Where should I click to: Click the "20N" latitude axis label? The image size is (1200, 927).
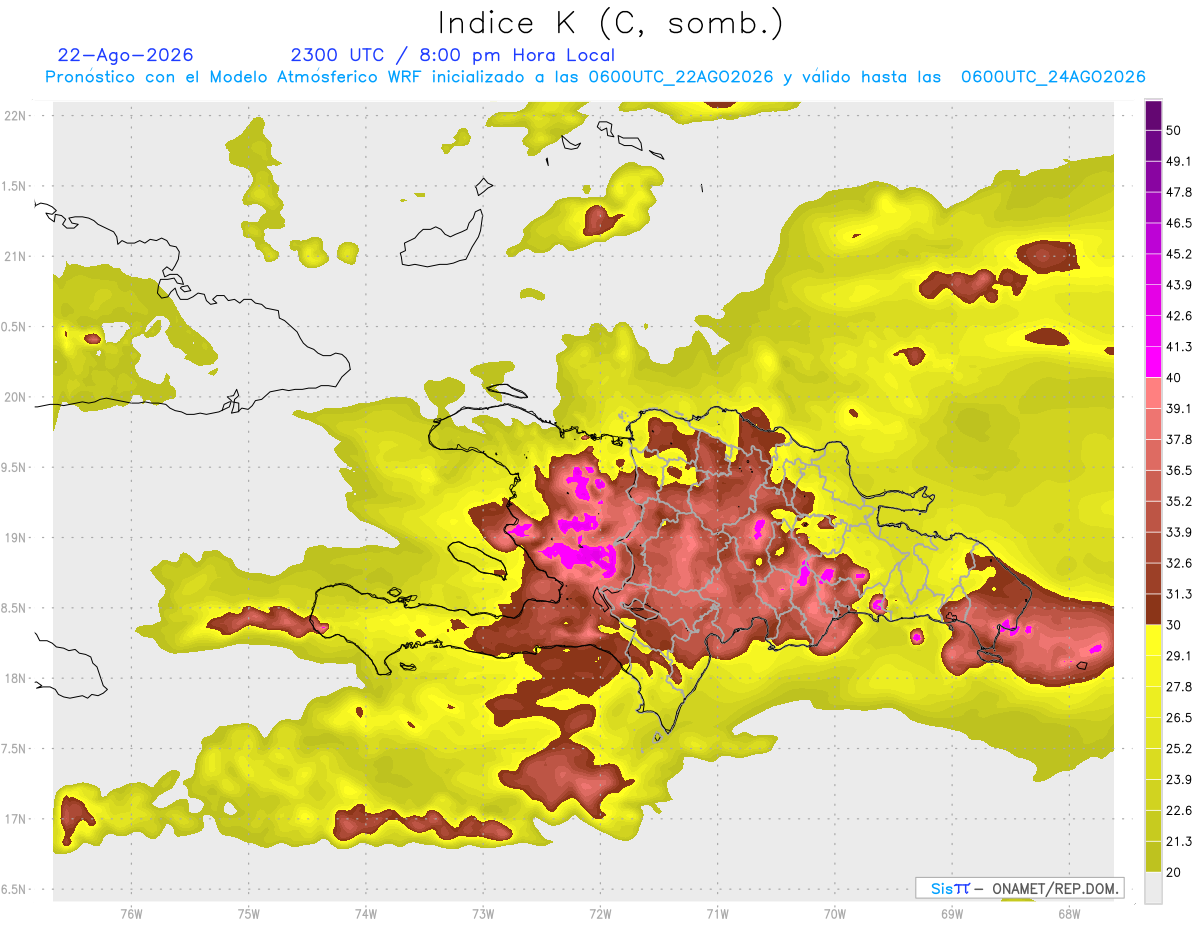[16, 397]
